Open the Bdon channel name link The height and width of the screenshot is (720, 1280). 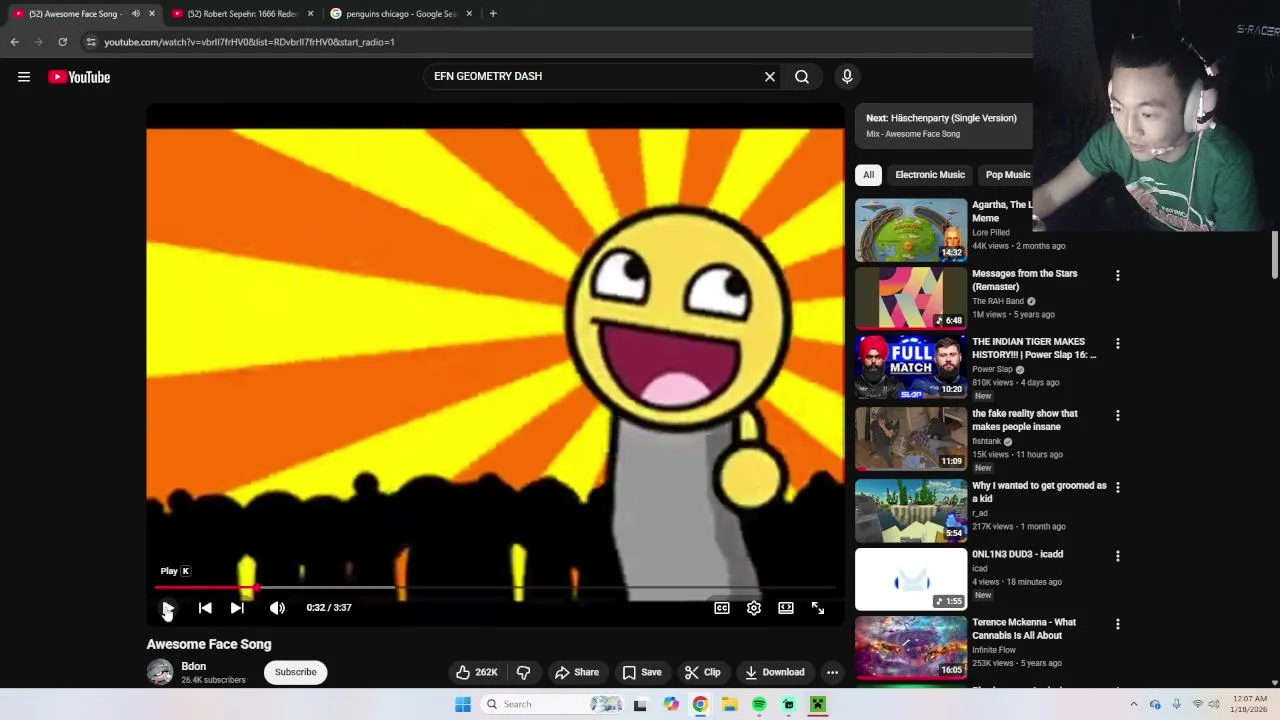(194, 666)
